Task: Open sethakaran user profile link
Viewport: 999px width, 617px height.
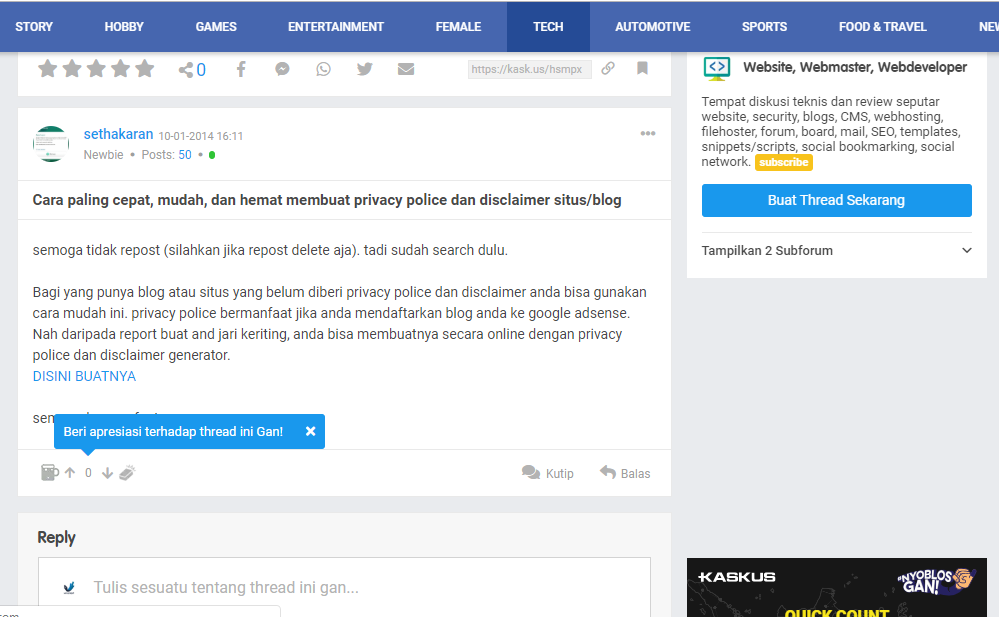Action: tap(119, 134)
